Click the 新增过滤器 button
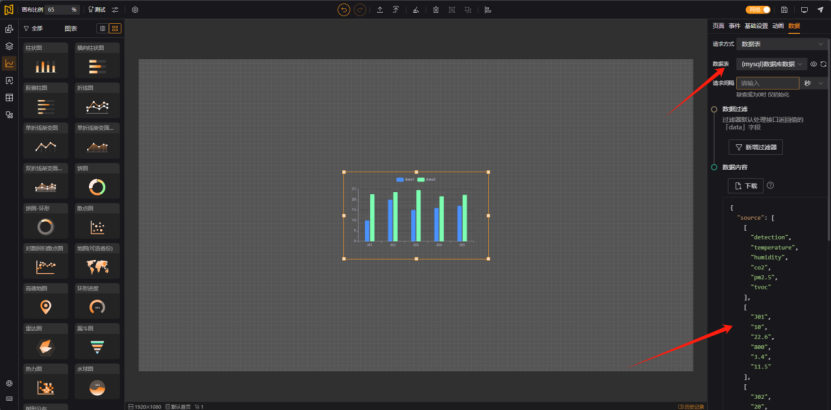Viewport: 831px width, 410px height. (756, 147)
